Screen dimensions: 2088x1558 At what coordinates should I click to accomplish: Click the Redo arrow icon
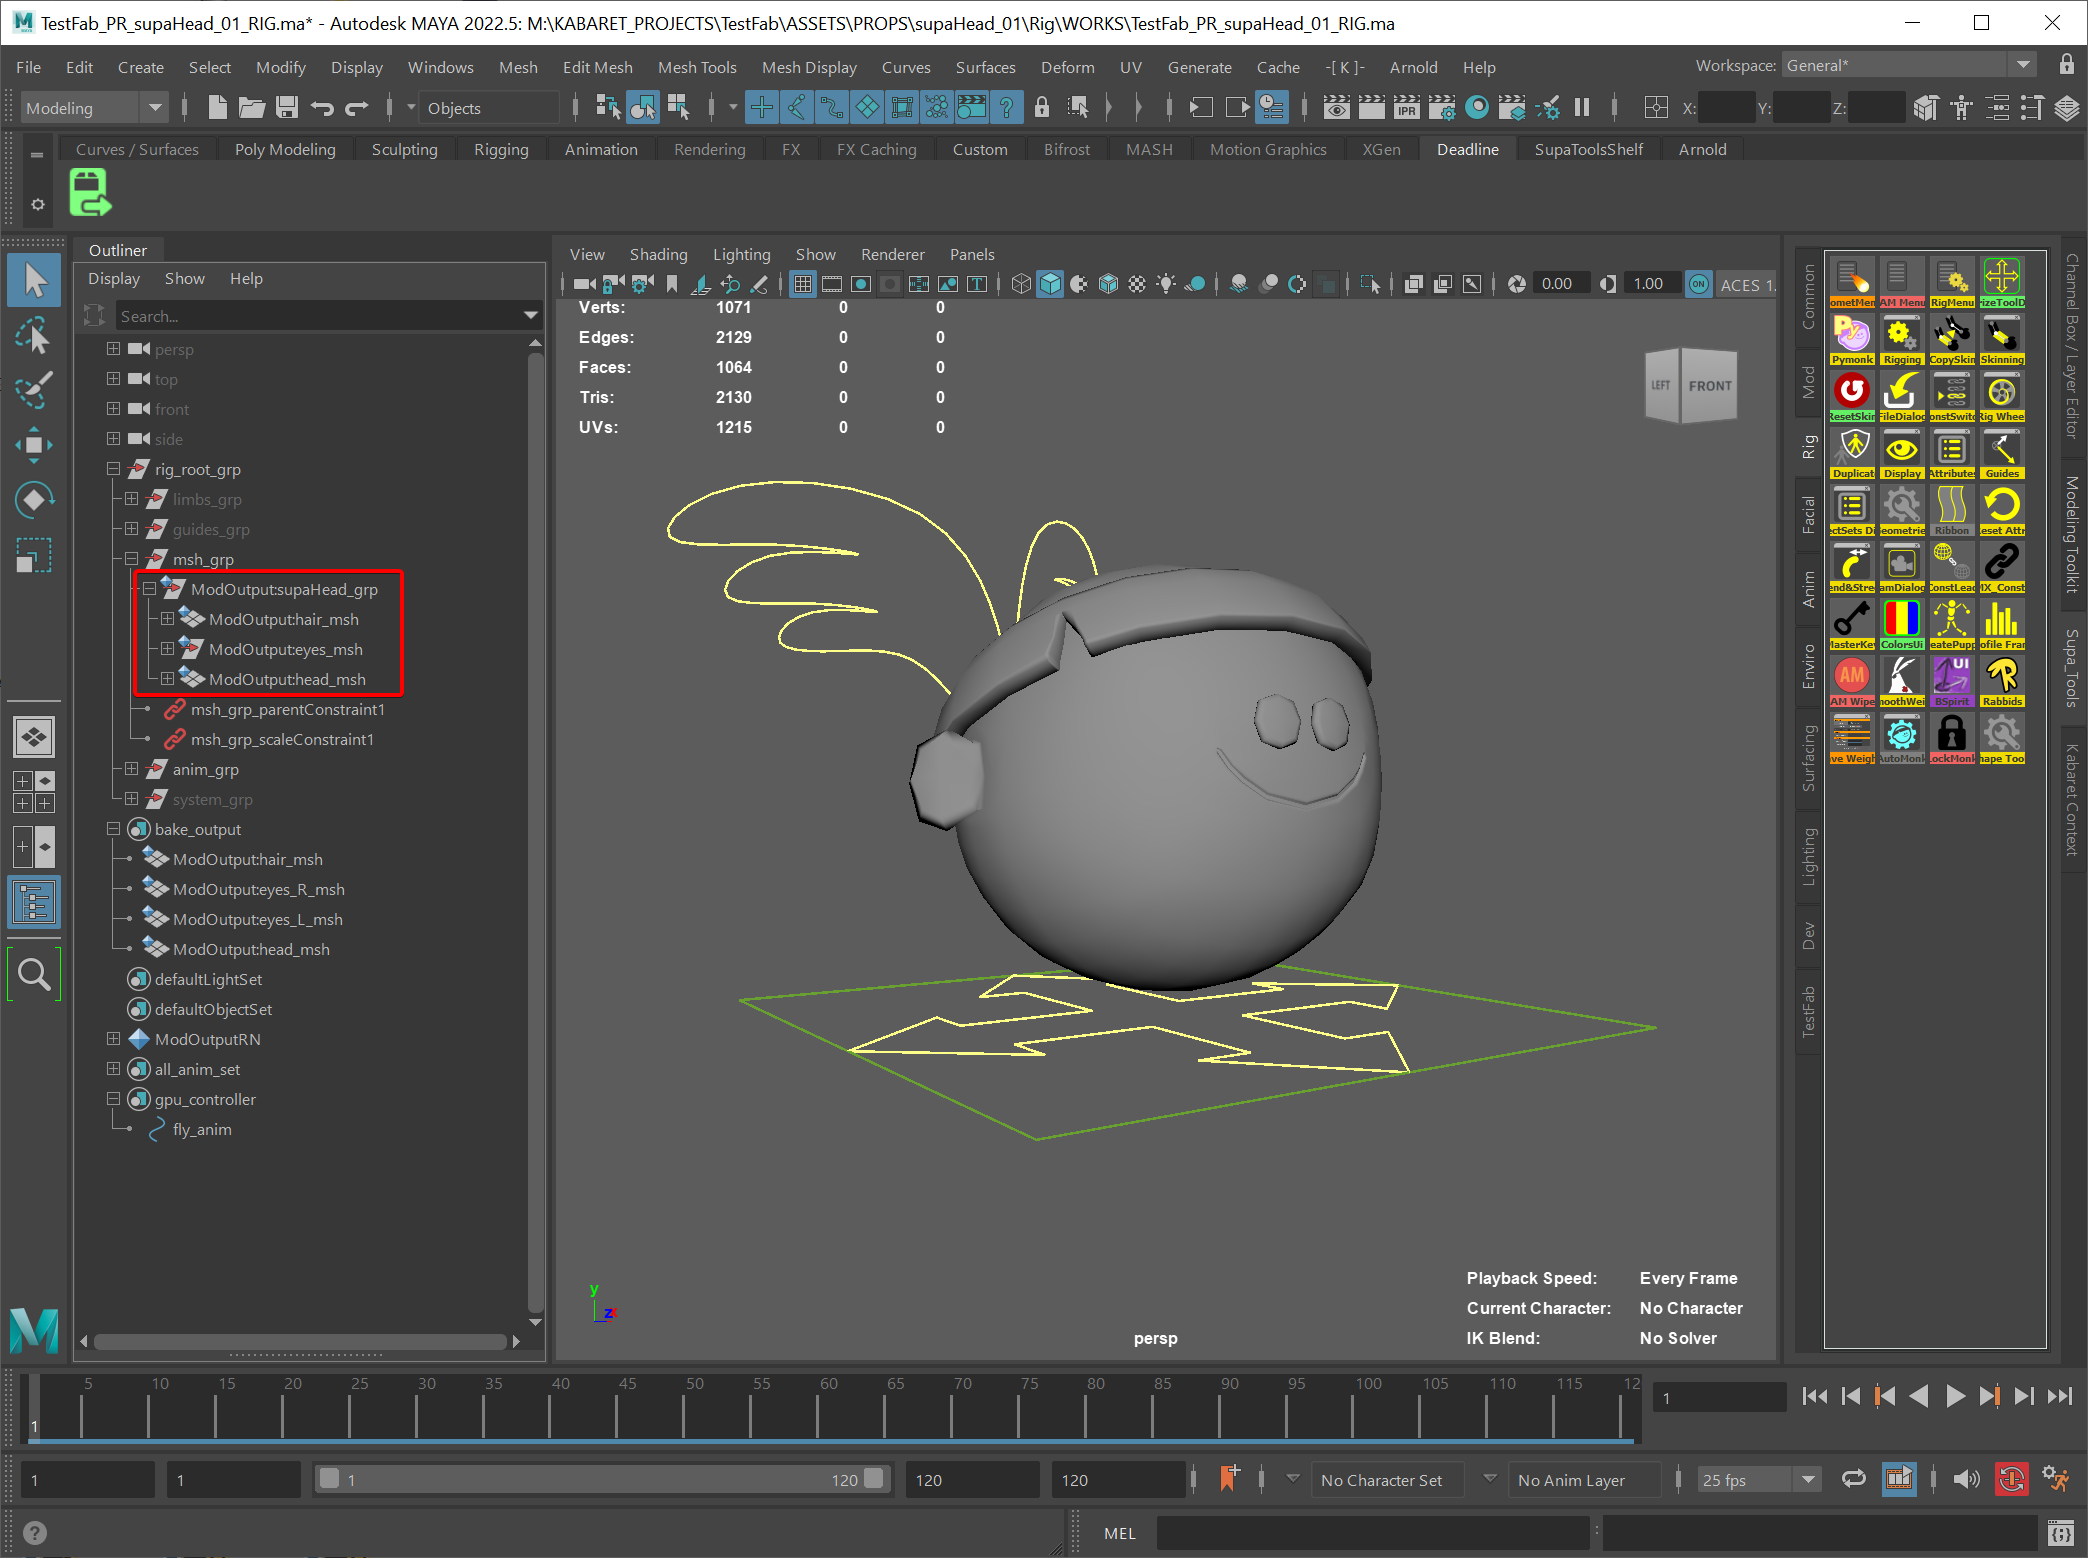357,107
